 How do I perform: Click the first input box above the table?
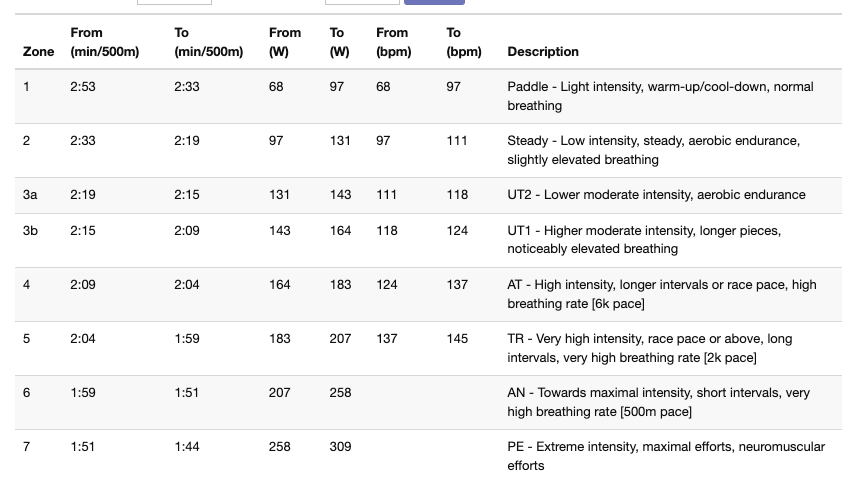(174, 2)
